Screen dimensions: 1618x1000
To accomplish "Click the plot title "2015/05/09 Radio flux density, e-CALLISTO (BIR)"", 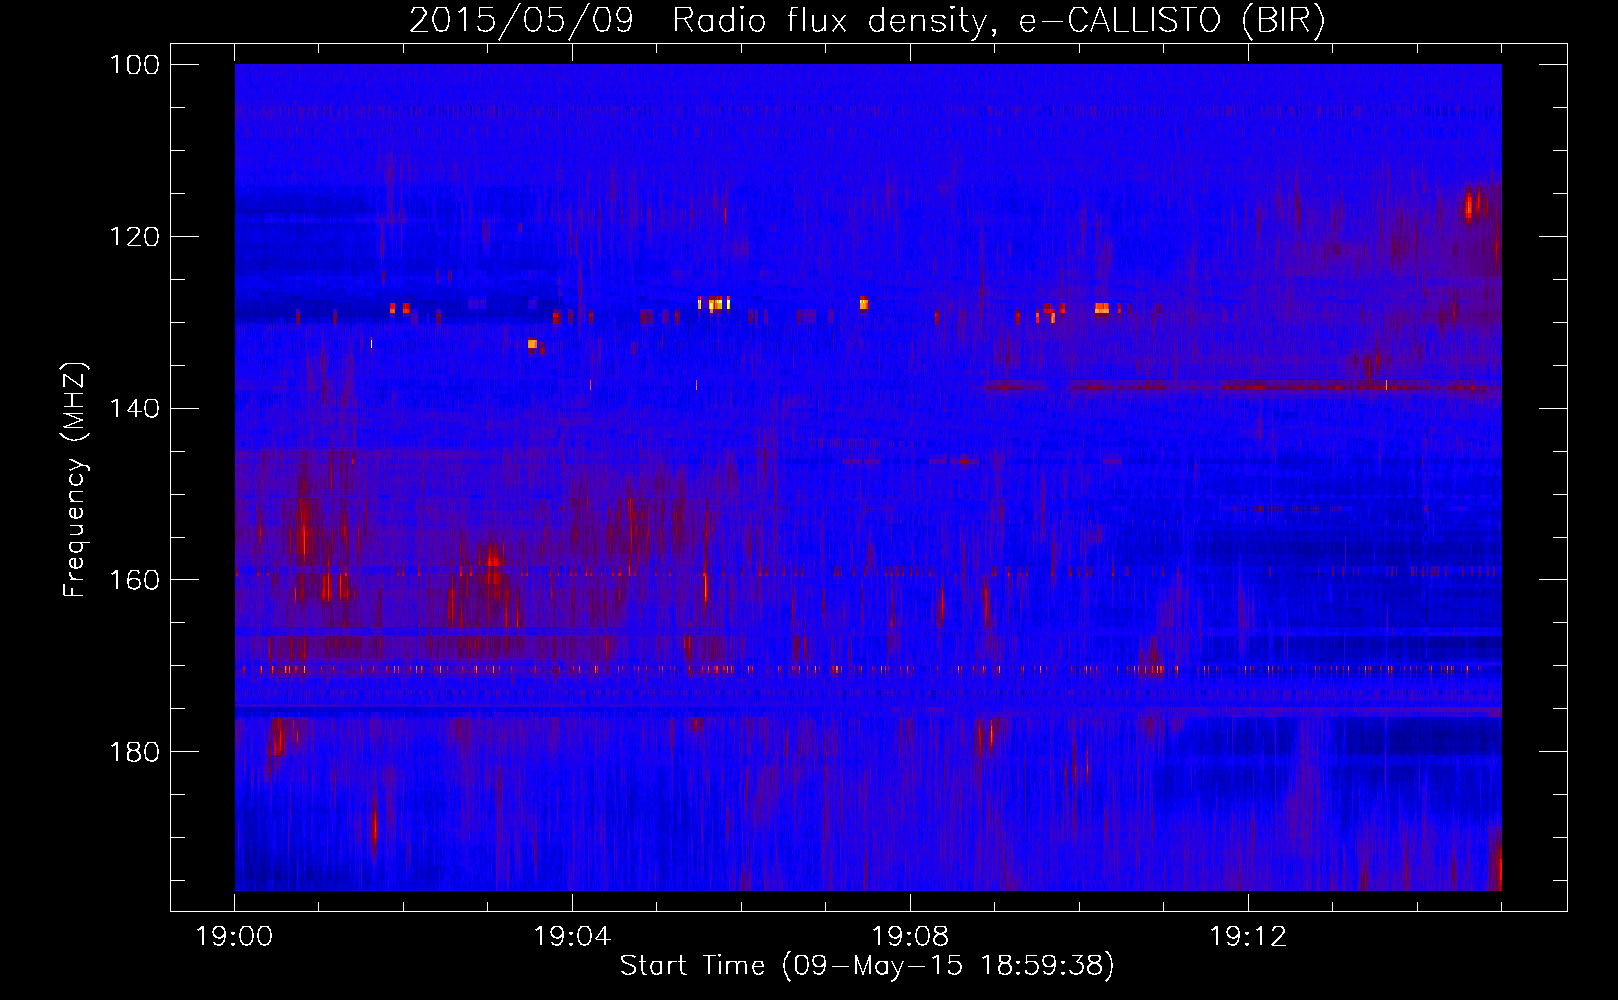I will click(x=867, y=21).
